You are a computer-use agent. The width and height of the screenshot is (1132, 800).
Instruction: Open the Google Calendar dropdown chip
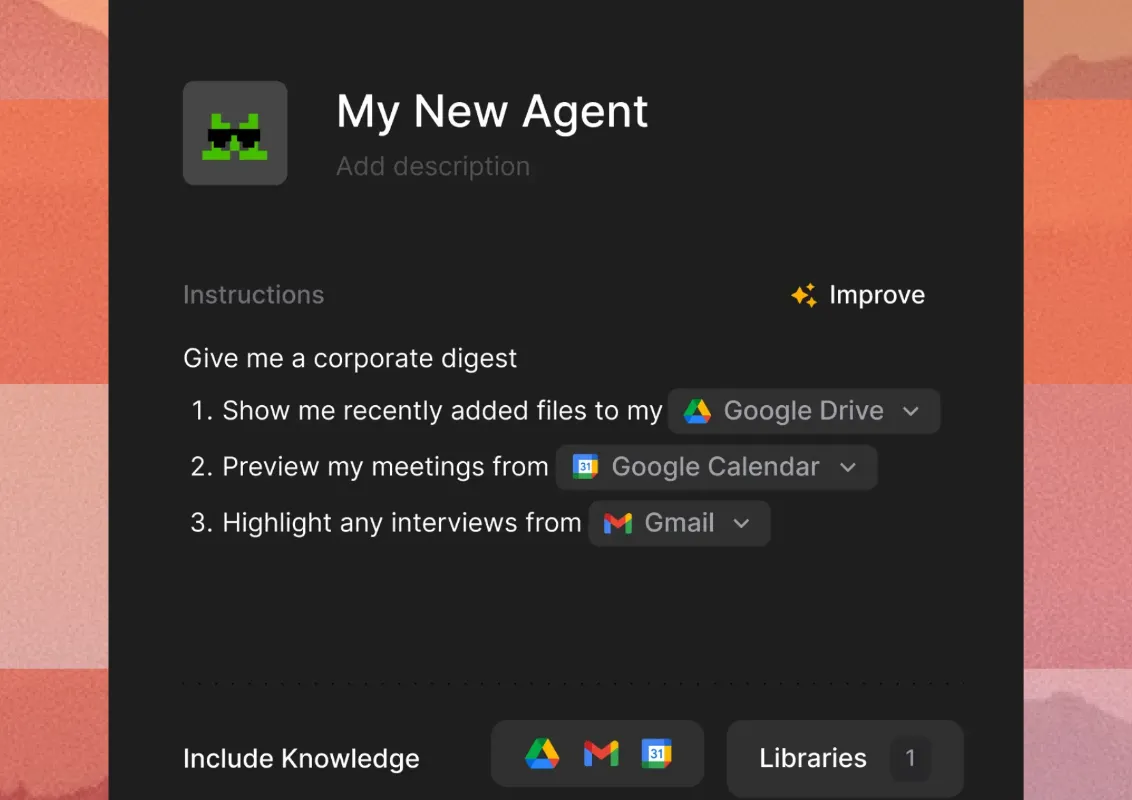(x=716, y=466)
